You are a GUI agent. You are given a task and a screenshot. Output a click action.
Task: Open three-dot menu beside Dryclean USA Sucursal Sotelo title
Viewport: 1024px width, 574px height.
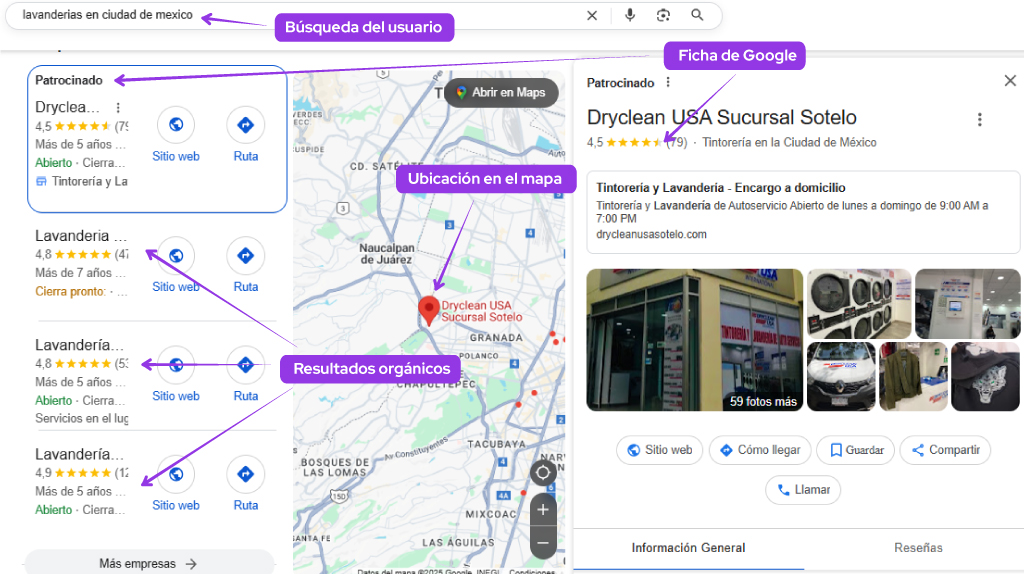(979, 120)
